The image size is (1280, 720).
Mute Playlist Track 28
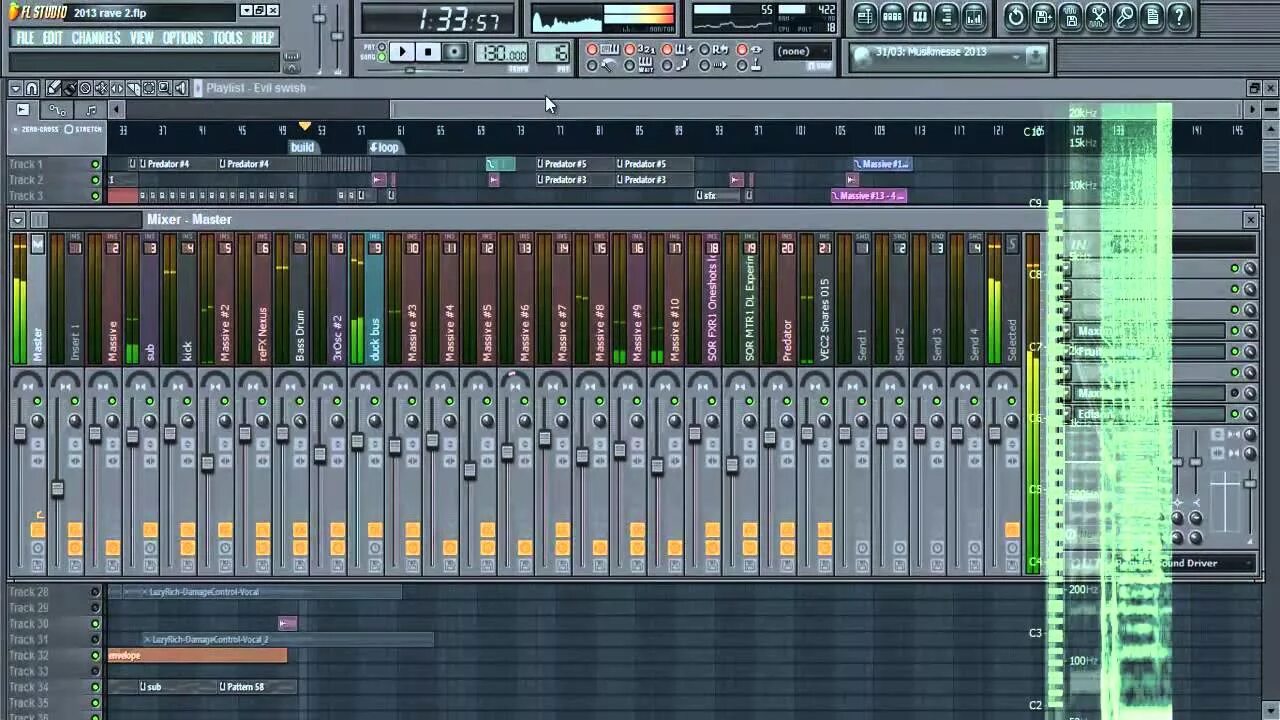click(x=96, y=592)
